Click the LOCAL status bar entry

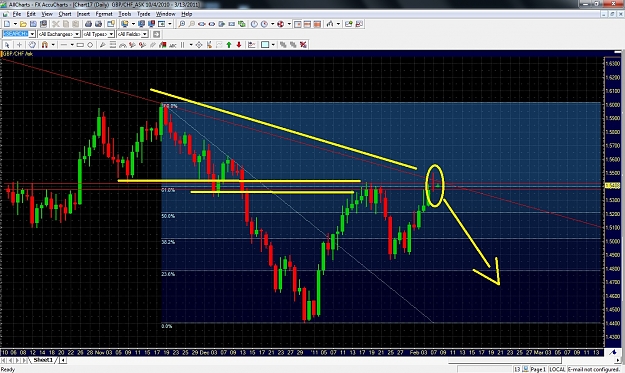[557, 369]
